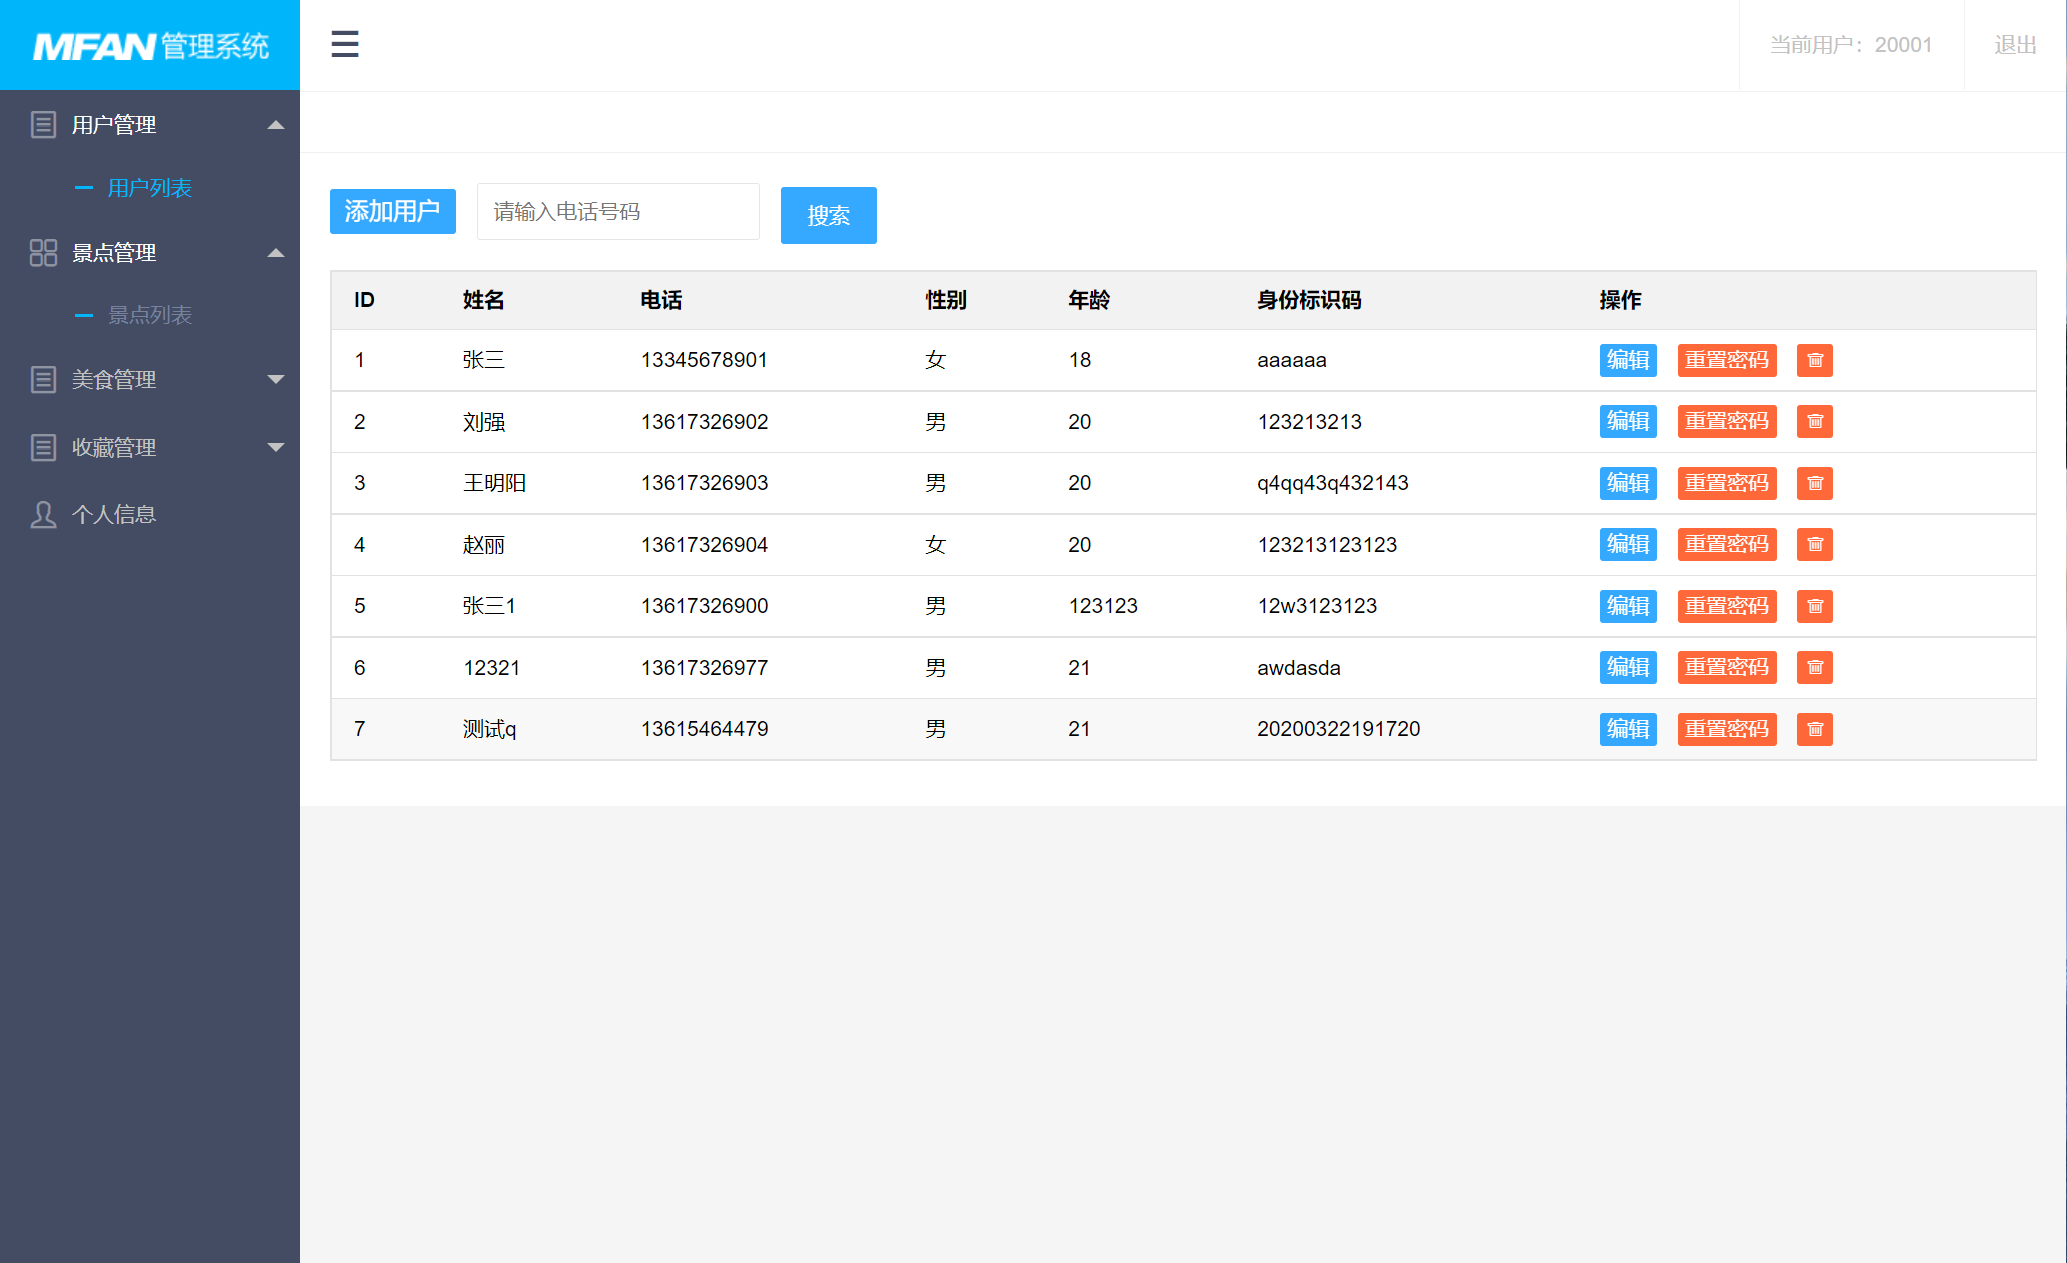Collapse the 用户管理 section with its up arrow
Image resolution: width=2067 pixels, height=1263 pixels.
275,124
